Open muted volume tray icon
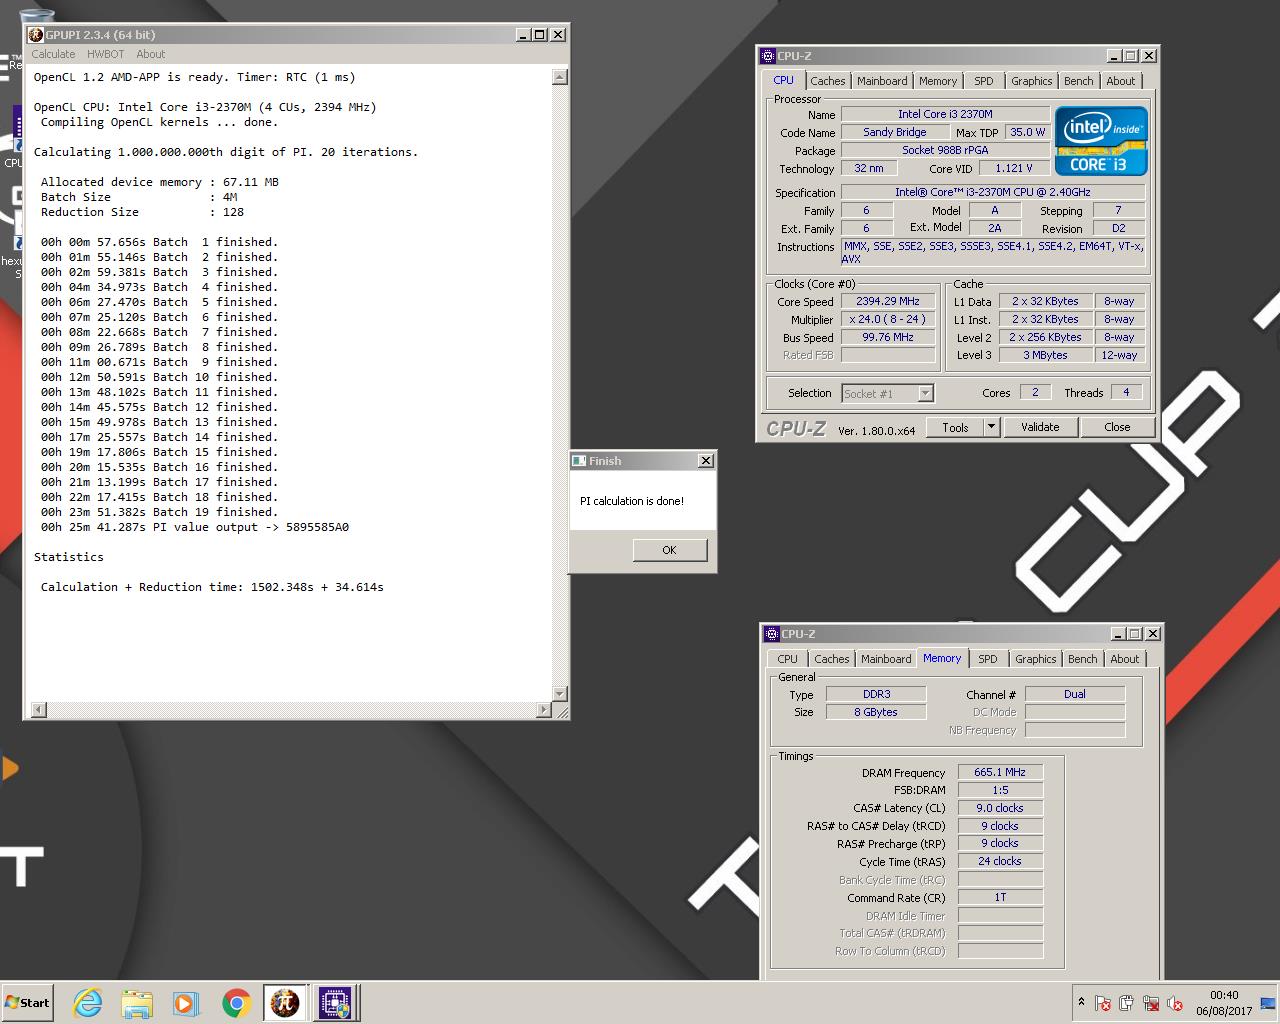Image resolution: width=1280 pixels, height=1024 pixels. tap(1175, 1003)
